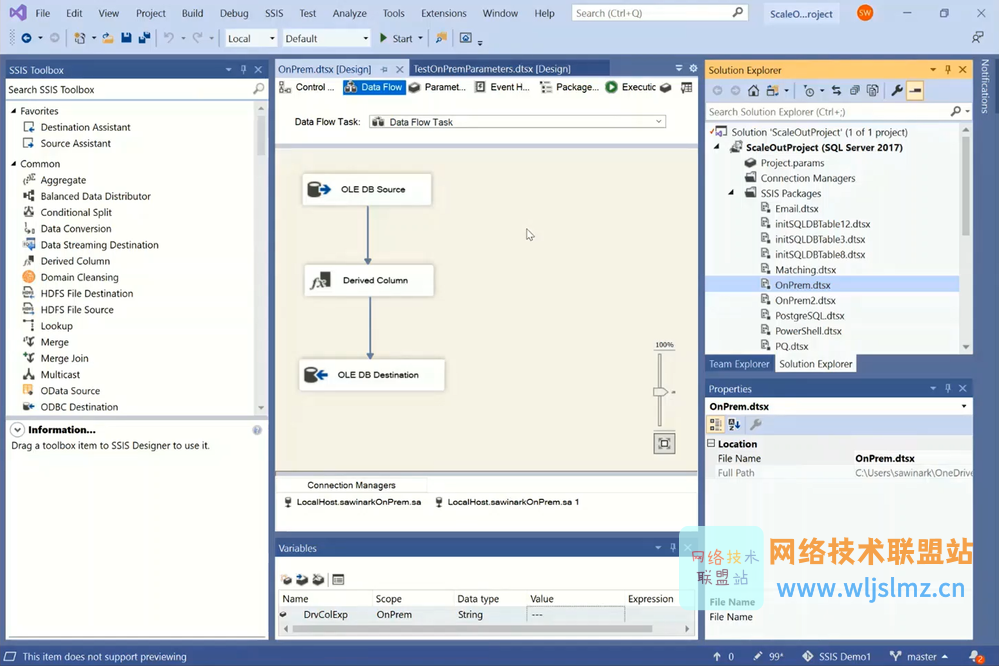Adjust the designer zoom slider handle

pyautogui.click(x=660, y=392)
